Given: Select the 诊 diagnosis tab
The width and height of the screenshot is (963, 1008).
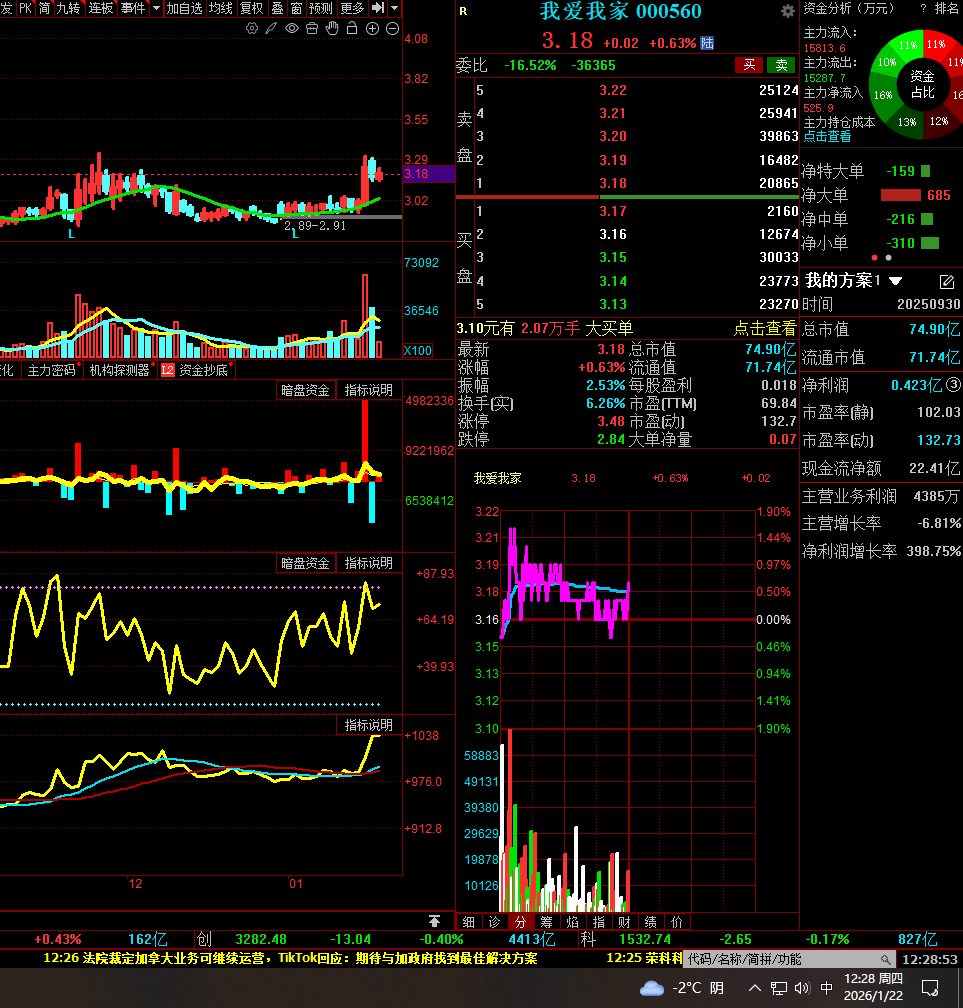Looking at the screenshot, I should 494,922.
